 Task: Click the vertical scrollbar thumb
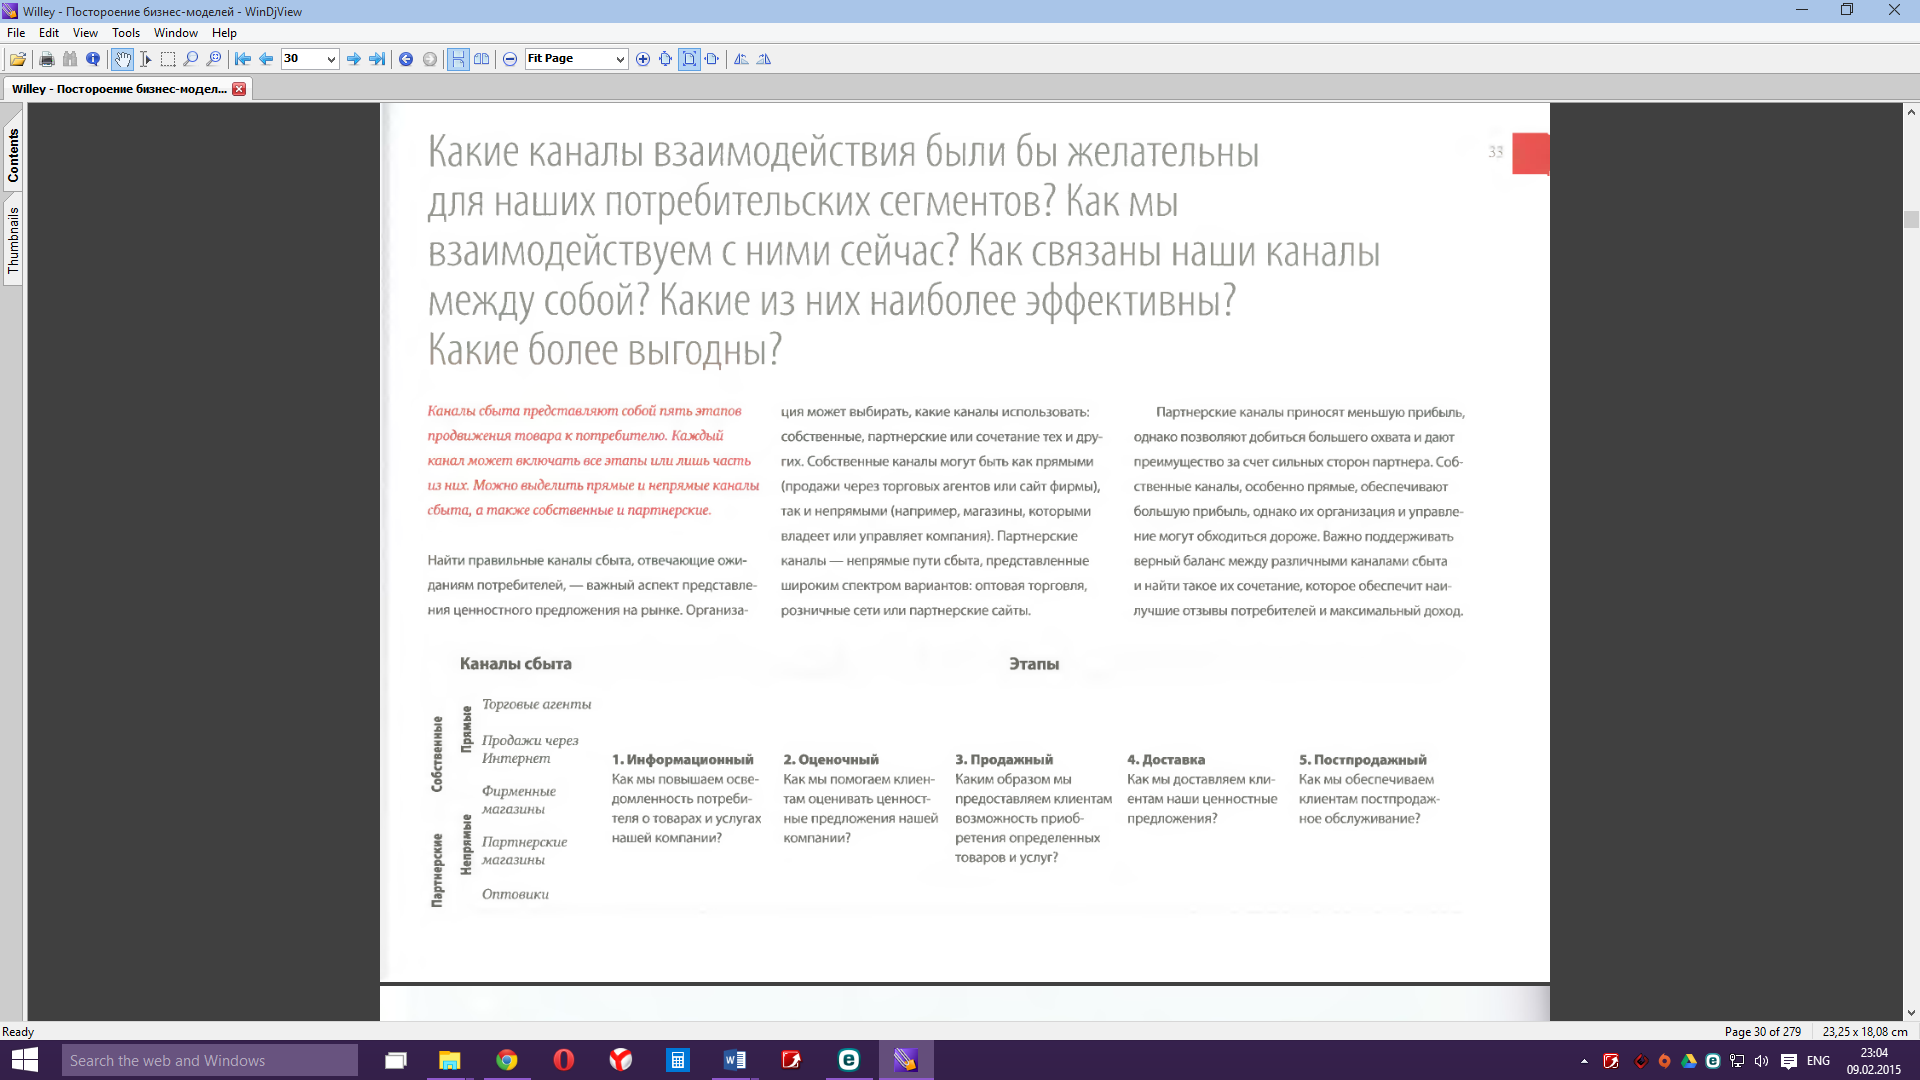click(1911, 219)
